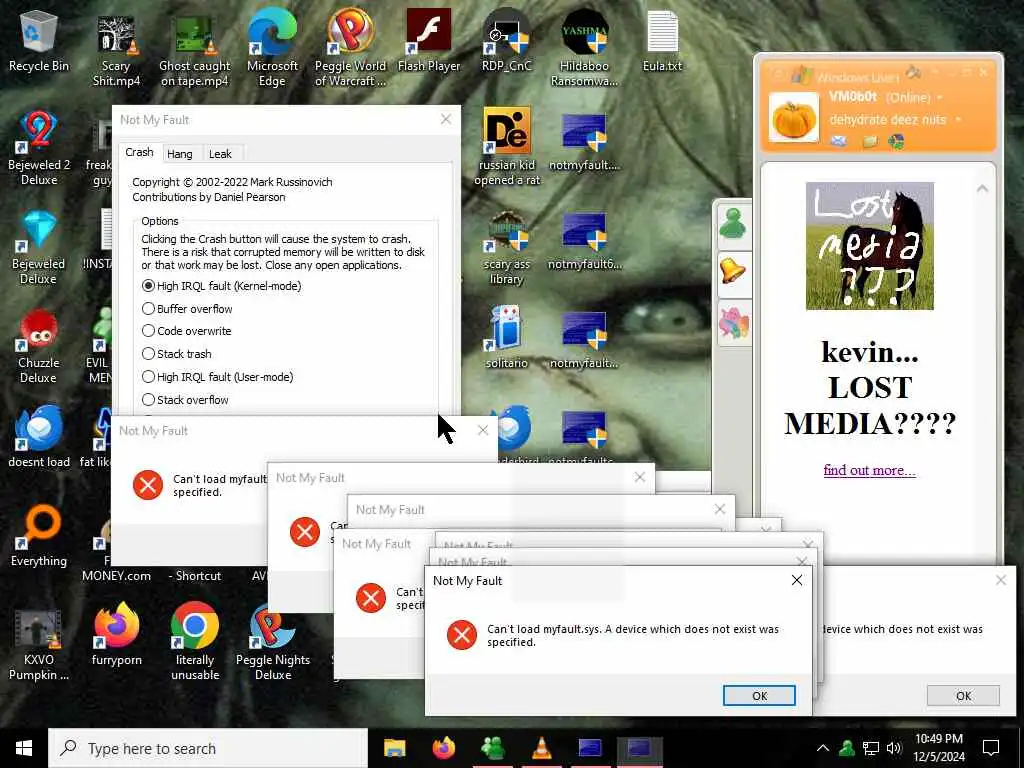Click the Messenger content scroll-up chevron

pos(982,189)
